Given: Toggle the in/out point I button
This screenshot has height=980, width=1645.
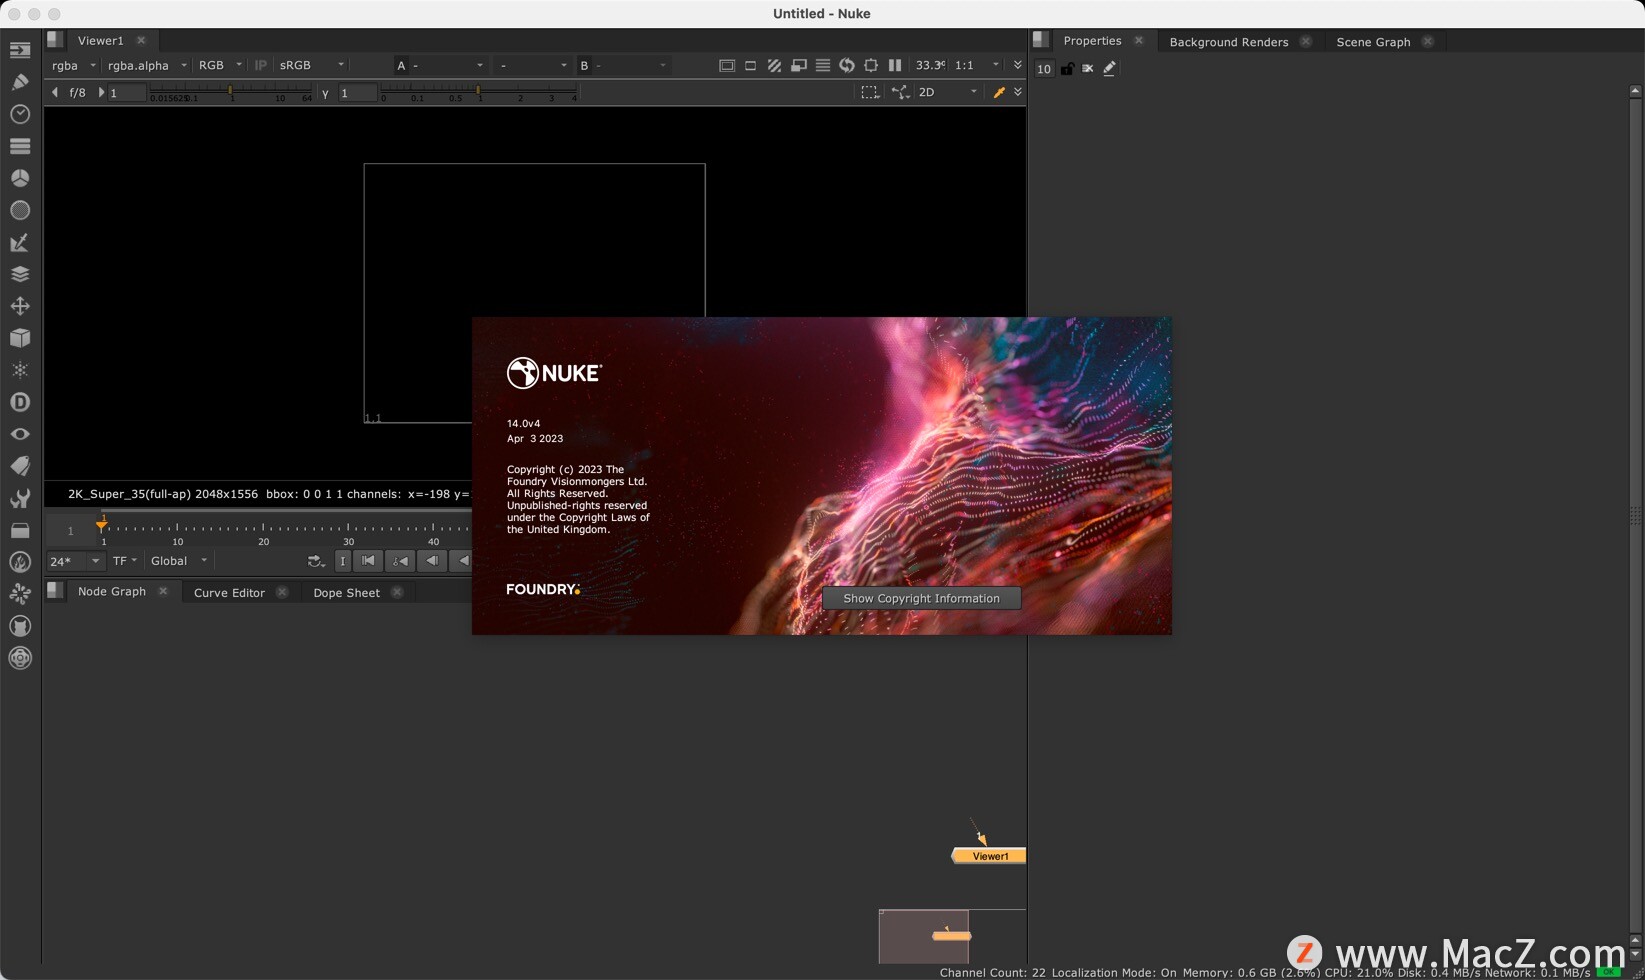Looking at the screenshot, I should 343,561.
